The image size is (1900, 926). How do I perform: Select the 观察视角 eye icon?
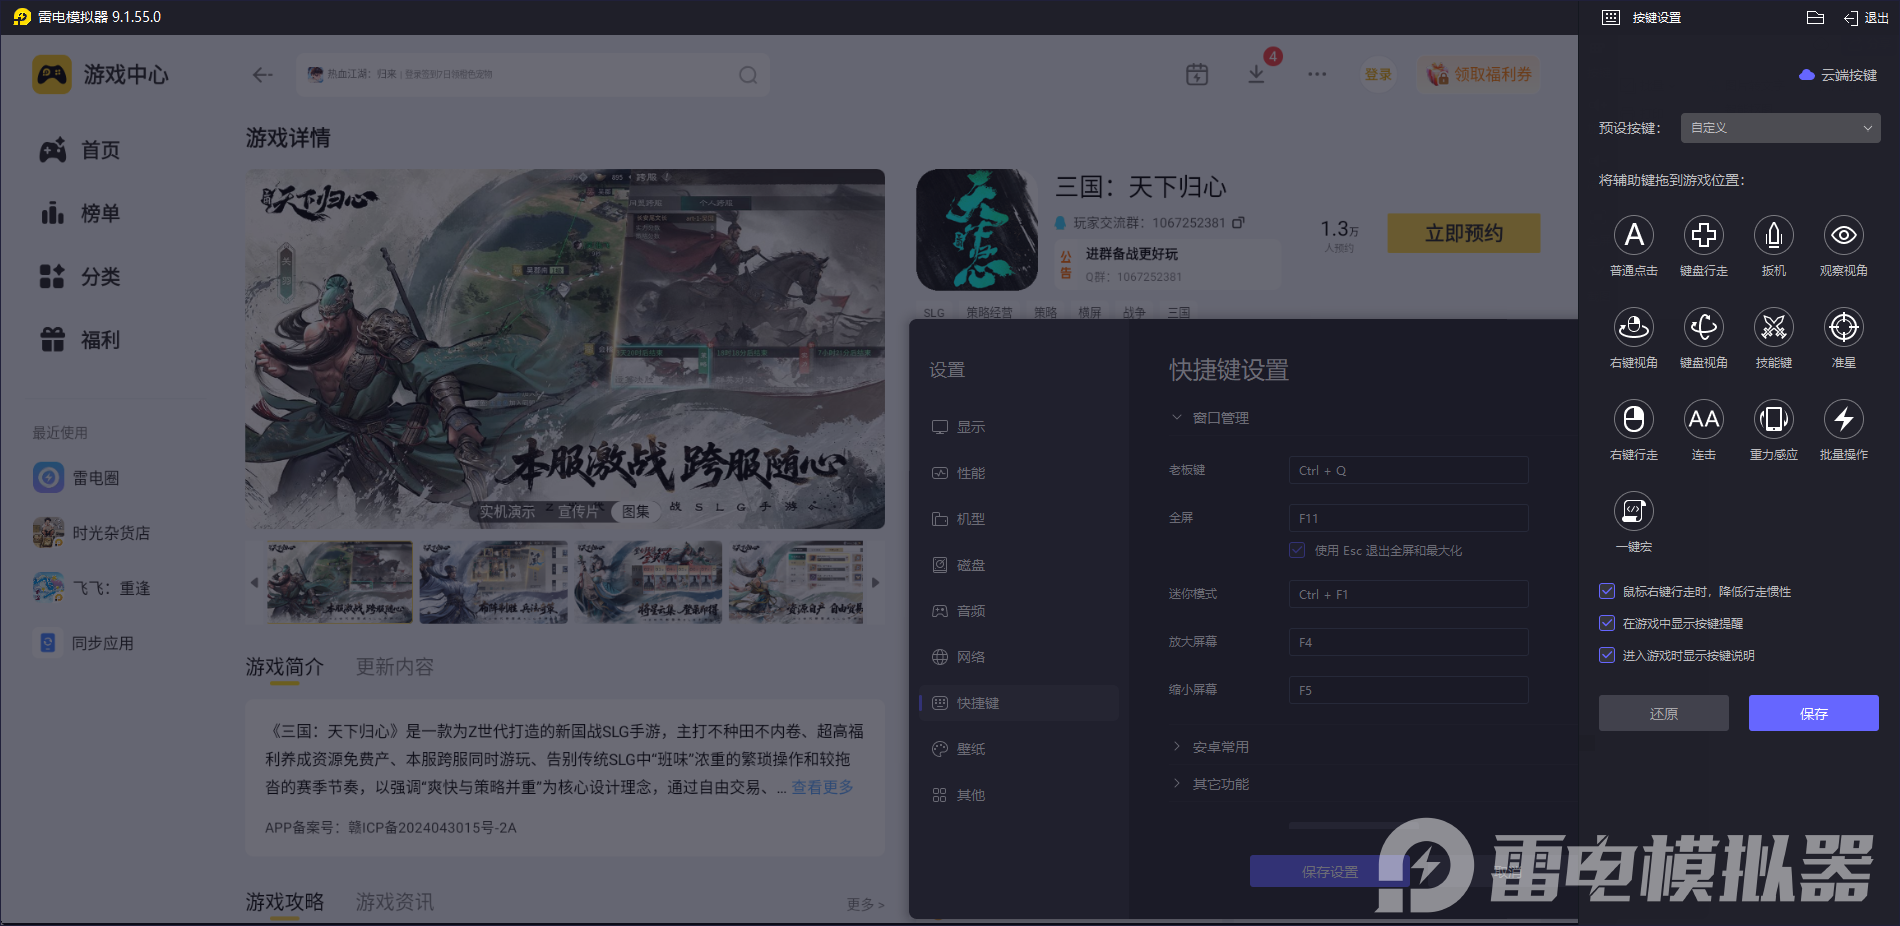pyautogui.click(x=1843, y=236)
